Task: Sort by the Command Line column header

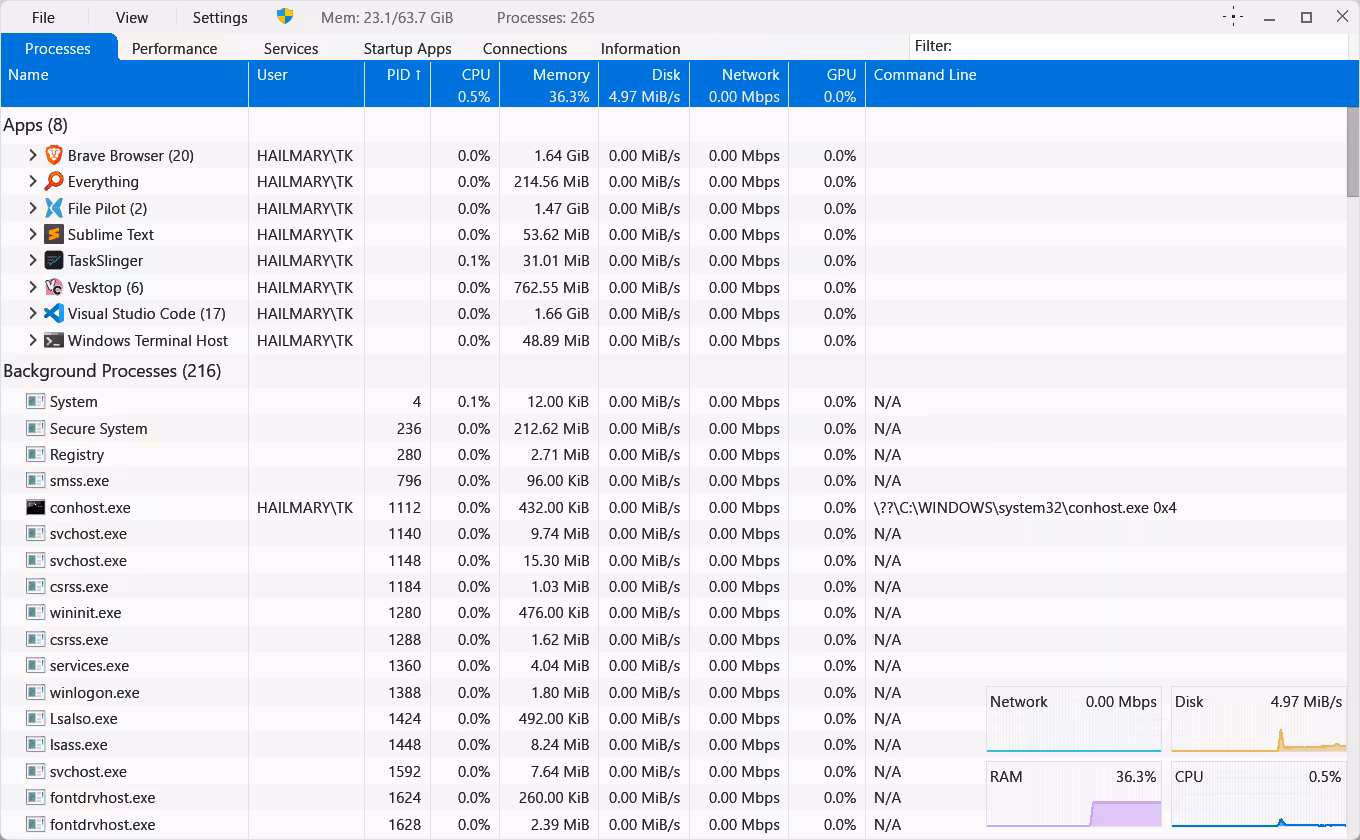Action: tap(1106, 84)
